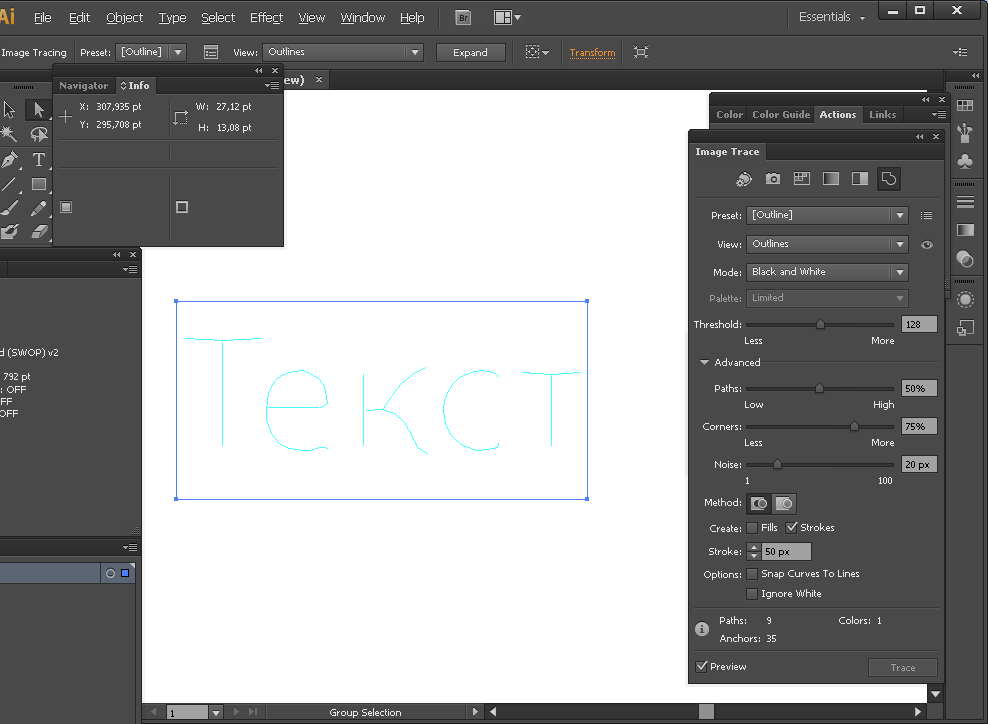Select the Pen tool in toolbox
Viewport: 988px width, 724px height.
pyautogui.click(x=10, y=159)
